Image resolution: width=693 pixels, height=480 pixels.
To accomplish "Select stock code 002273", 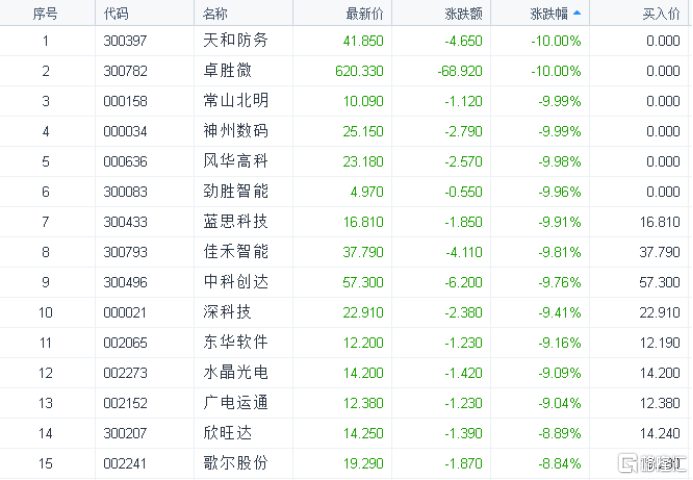I will point(125,373).
